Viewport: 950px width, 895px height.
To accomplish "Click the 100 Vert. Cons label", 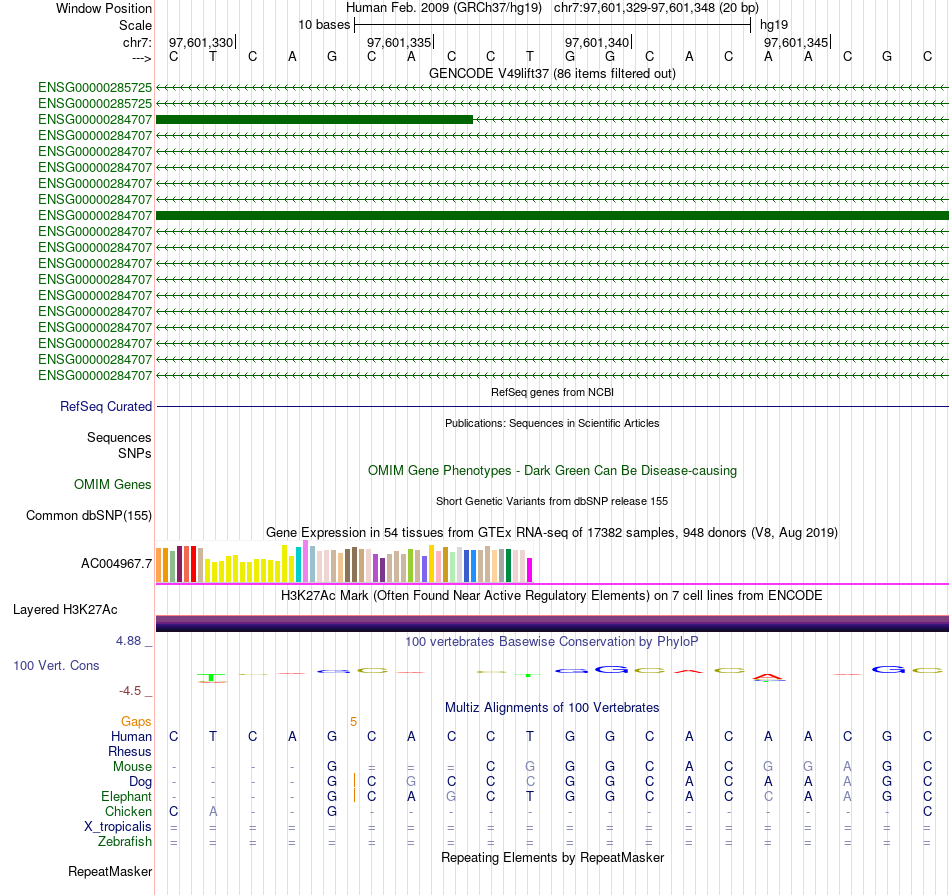I will (56, 665).
